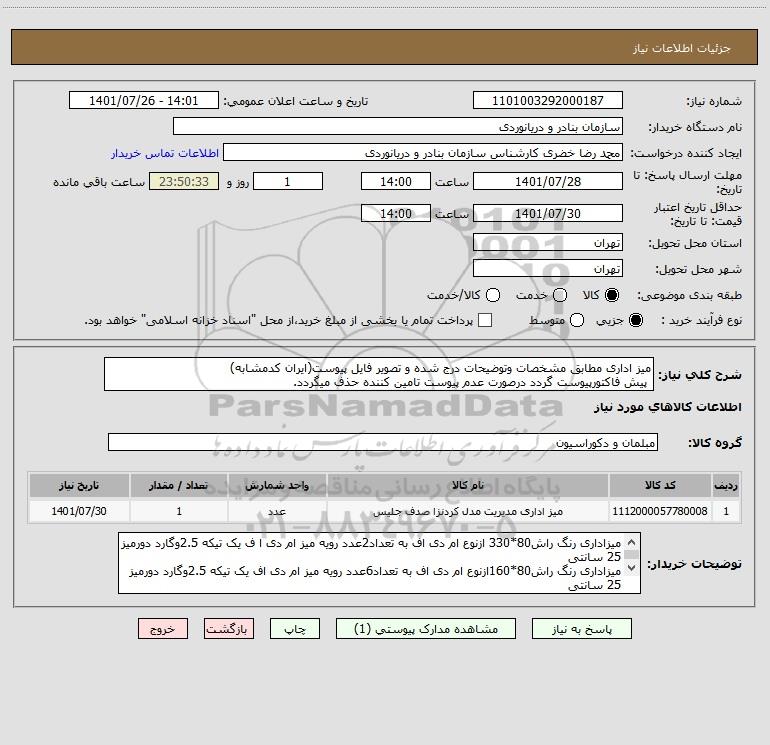This screenshot has height=745, width=770.
Task: Click the چاپ print button
Action: coord(295,629)
